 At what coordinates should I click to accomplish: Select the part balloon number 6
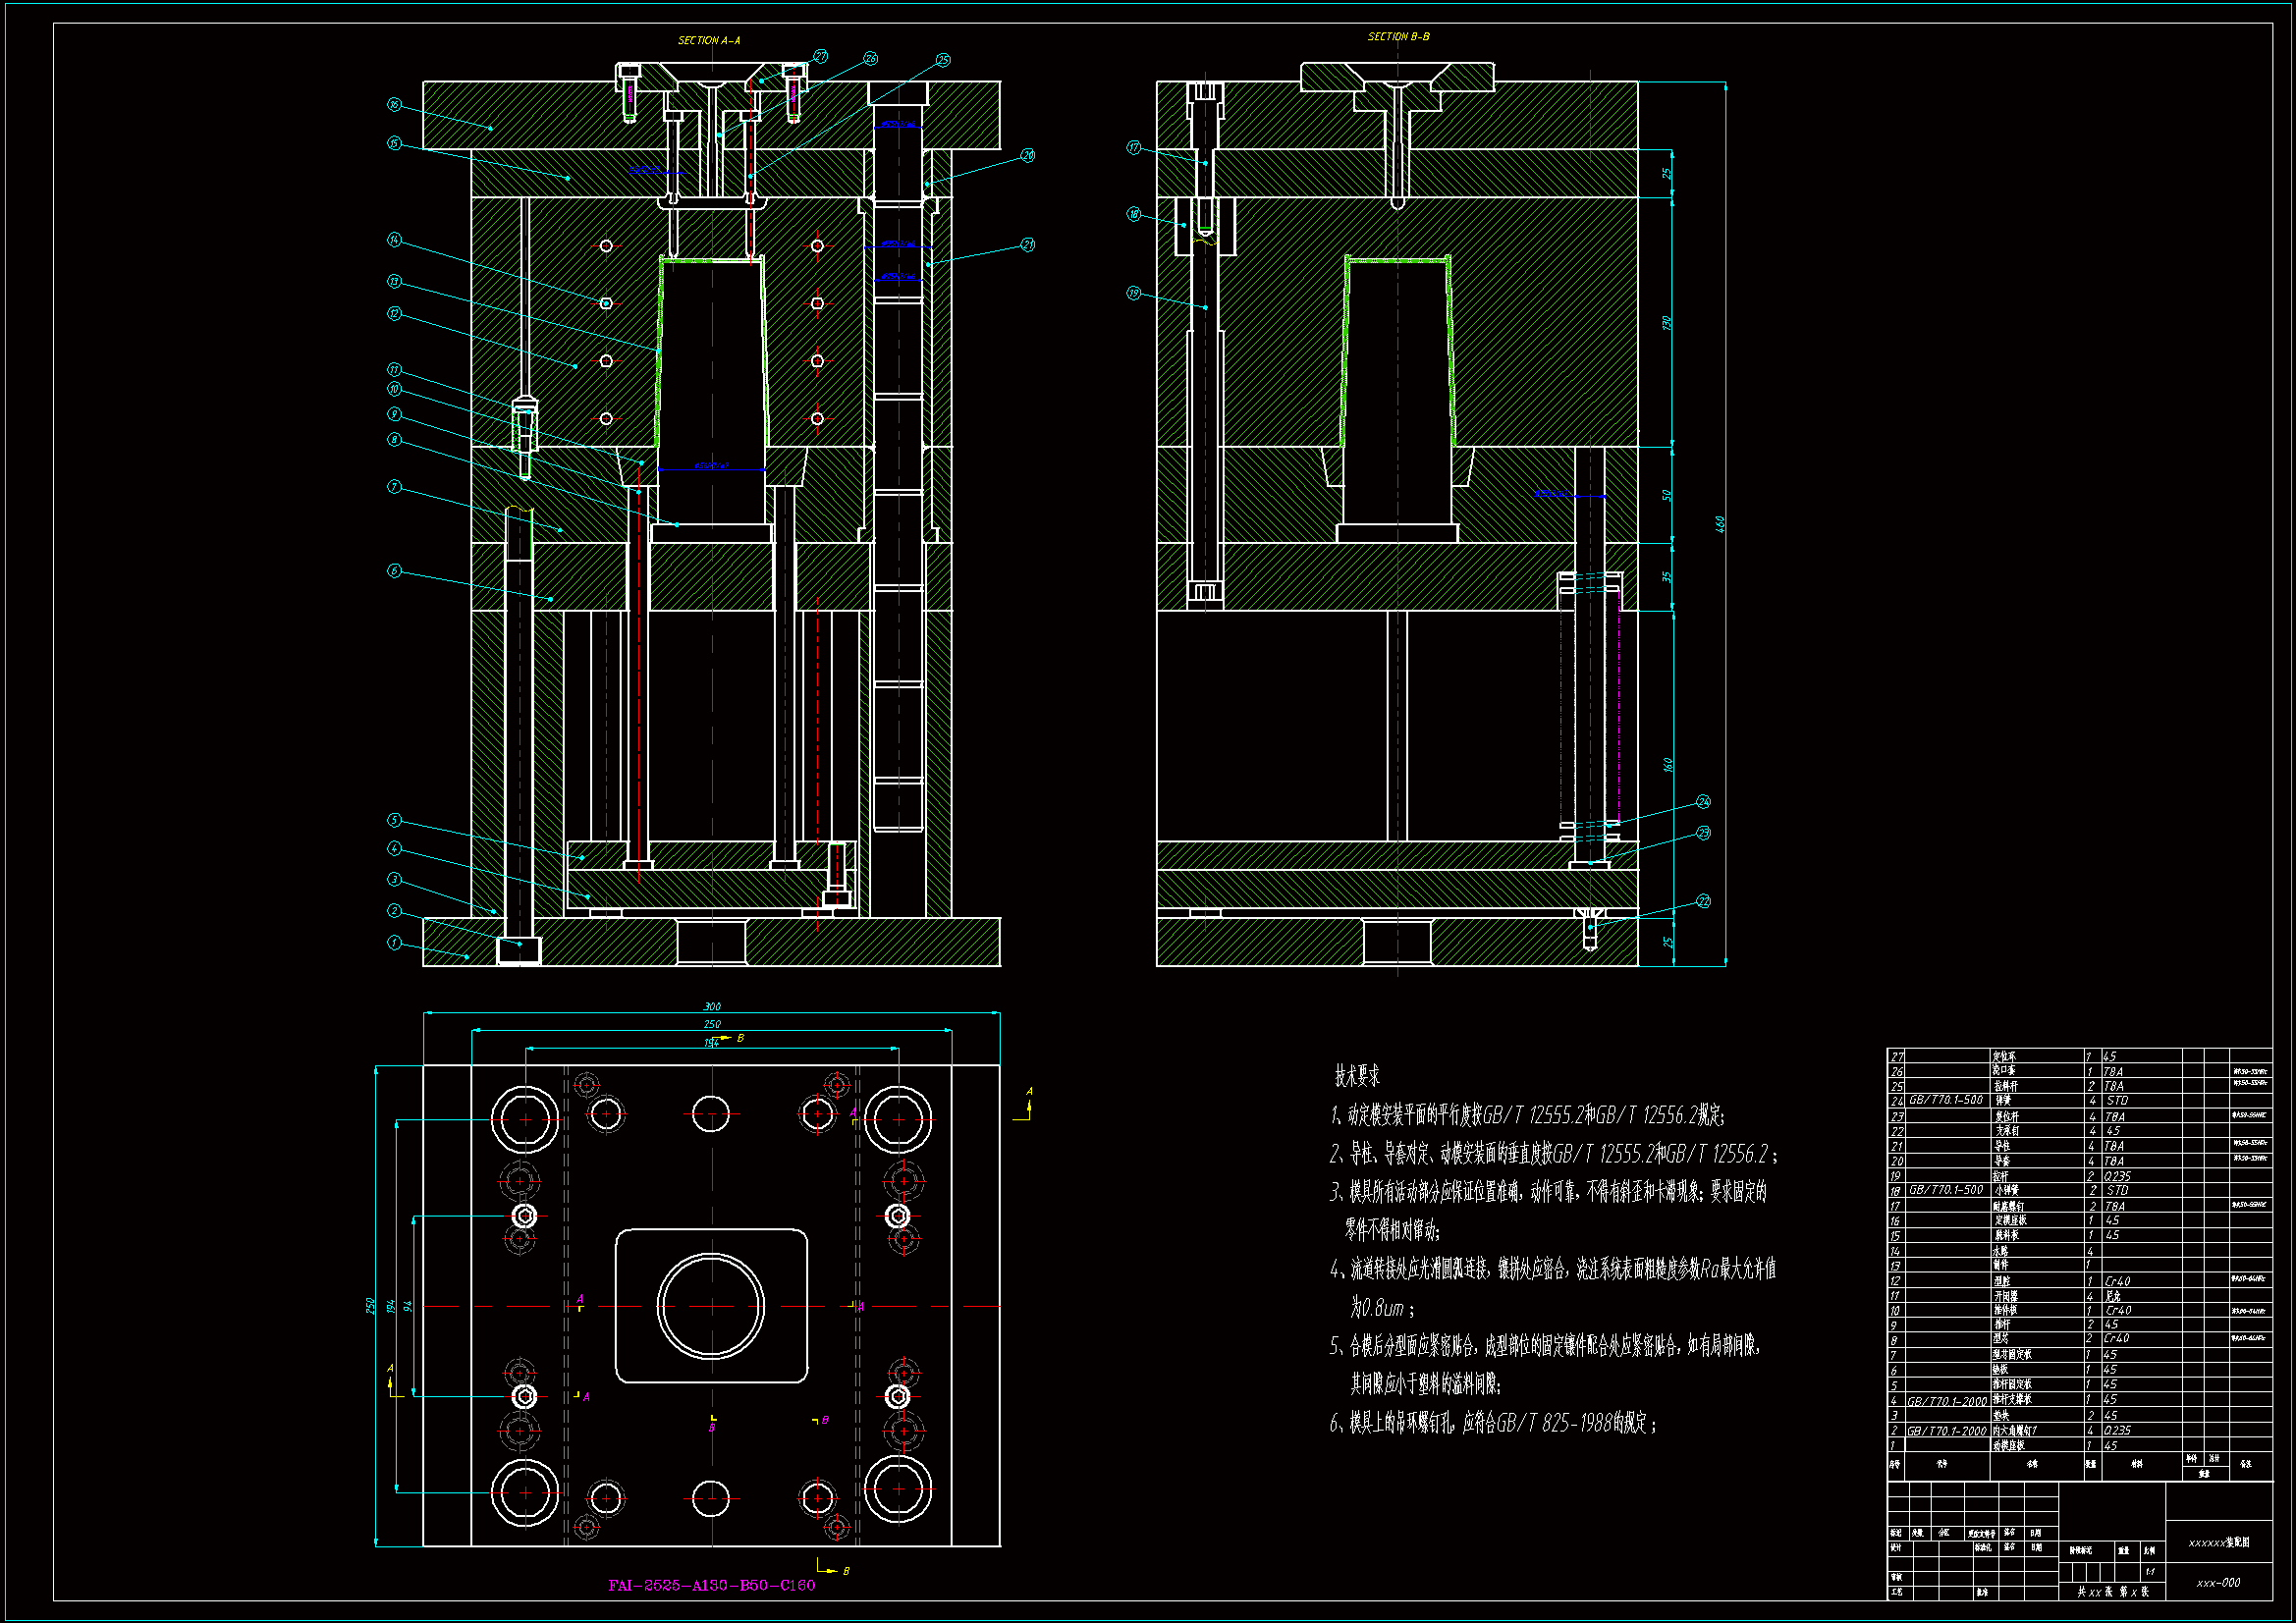(x=394, y=571)
